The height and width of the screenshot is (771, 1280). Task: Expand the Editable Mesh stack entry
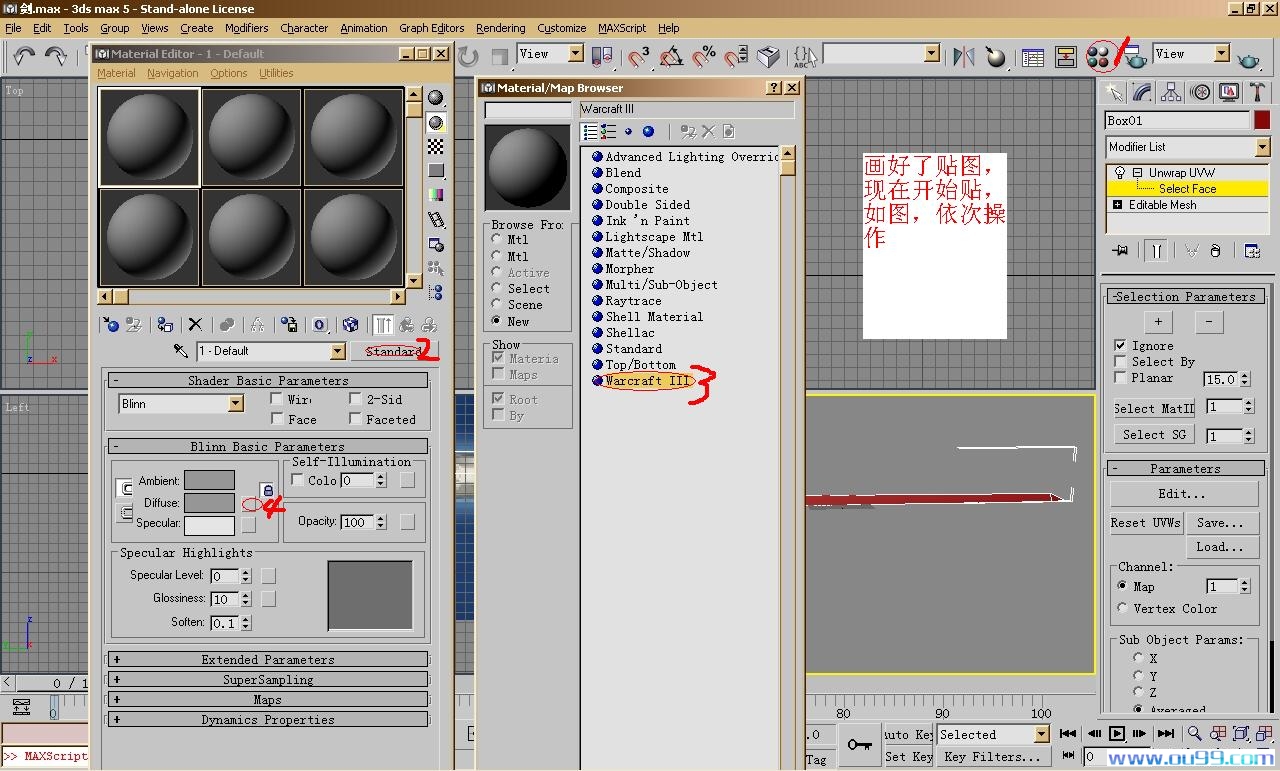coord(1117,205)
